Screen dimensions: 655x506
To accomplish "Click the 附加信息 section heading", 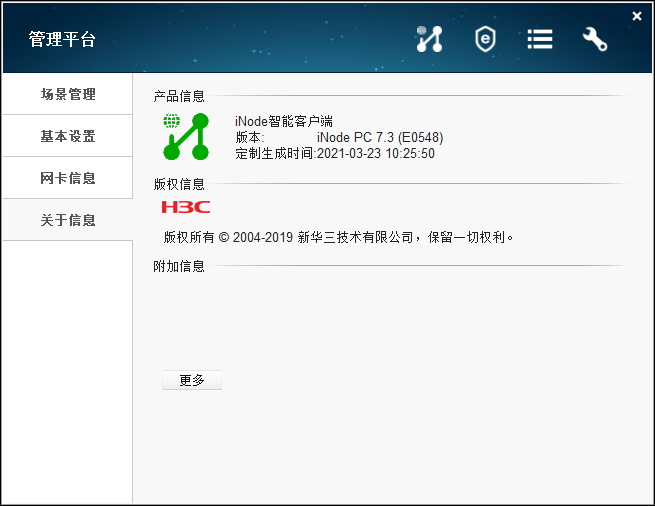I will point(179,266).
